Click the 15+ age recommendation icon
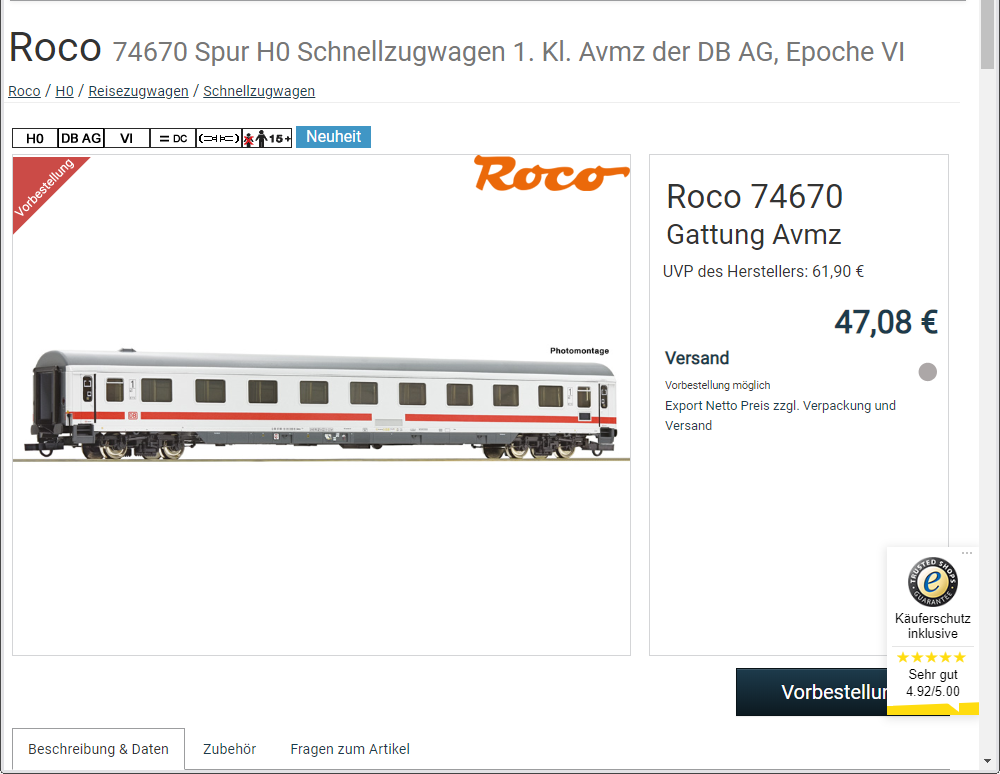Viewport: 1000px width, 774px height. coord(267,138)
